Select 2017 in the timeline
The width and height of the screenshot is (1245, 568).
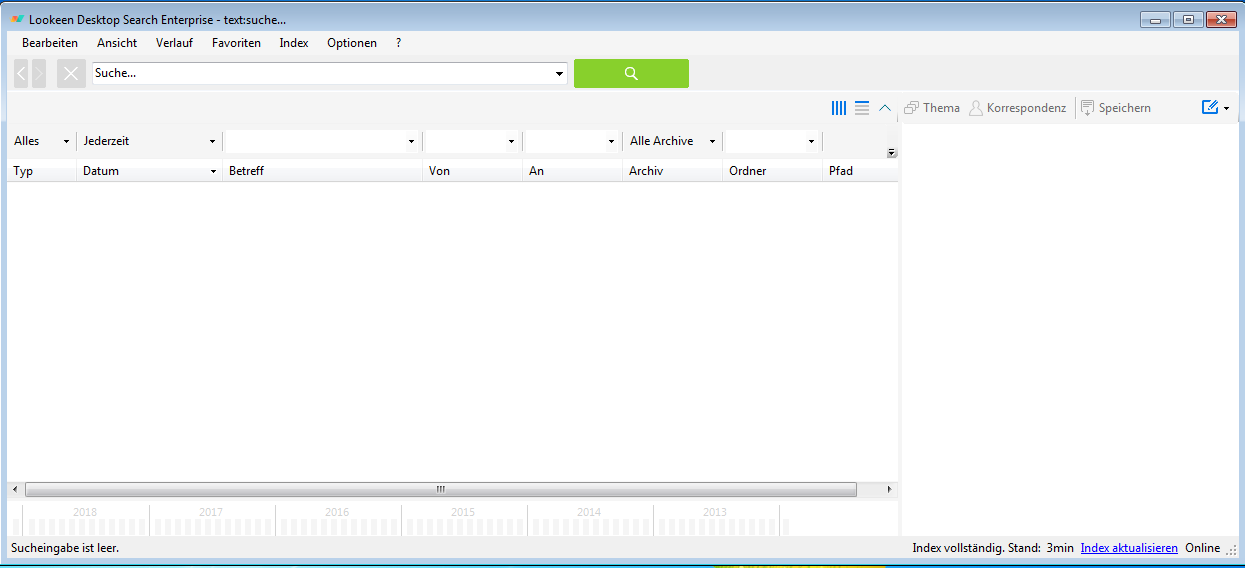coord(211,512)
